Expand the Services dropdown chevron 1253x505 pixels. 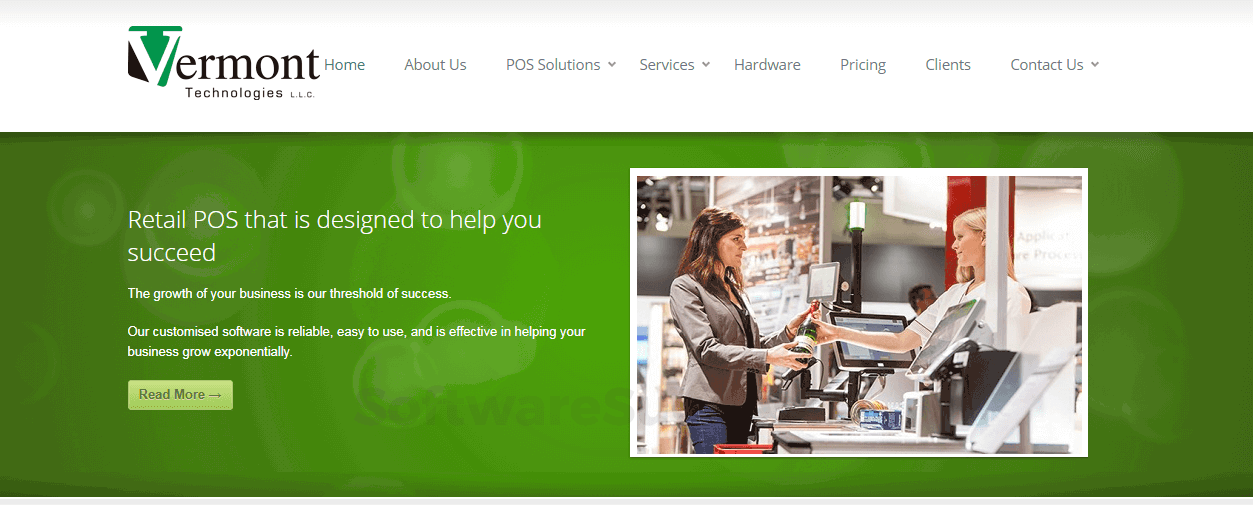point(706,64)
